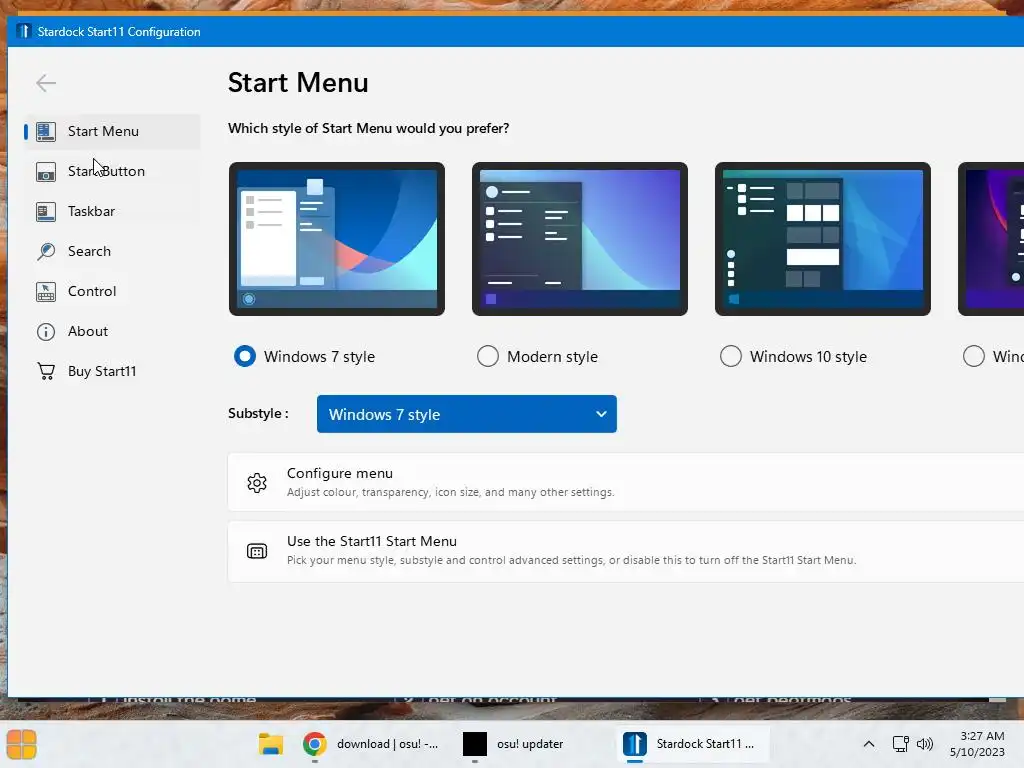Select the Modern style radio button
Screen dimensions: 1024x768
488,357
